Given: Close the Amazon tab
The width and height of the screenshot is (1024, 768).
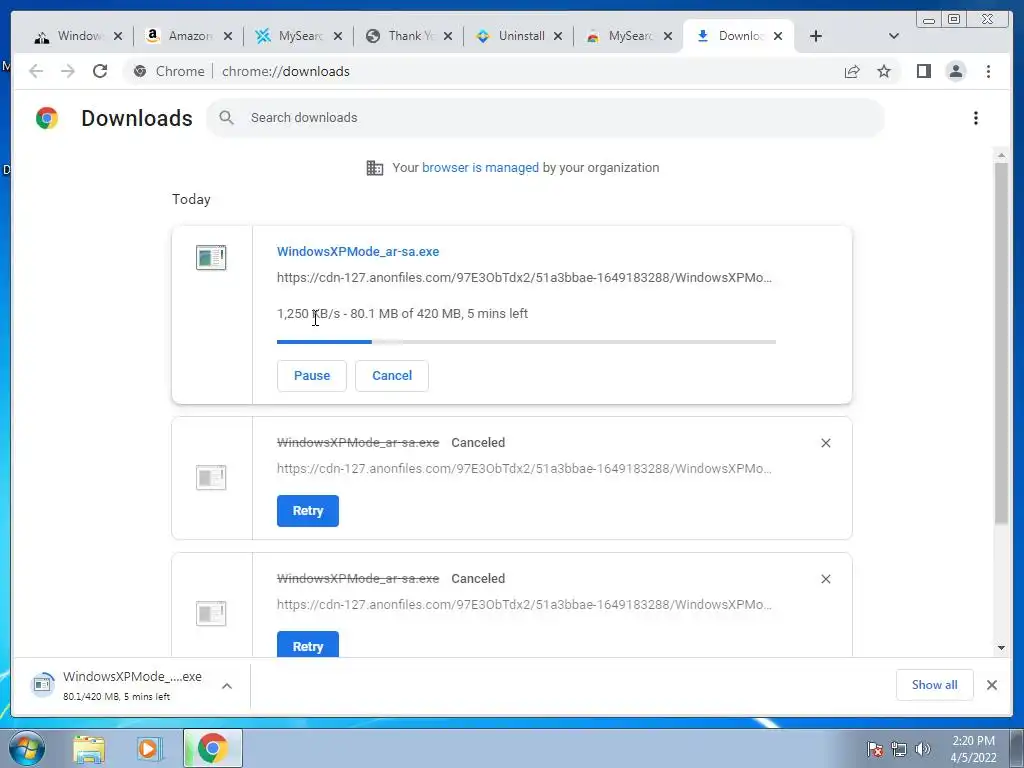Looking at the screenshot, I should point(228,36).
